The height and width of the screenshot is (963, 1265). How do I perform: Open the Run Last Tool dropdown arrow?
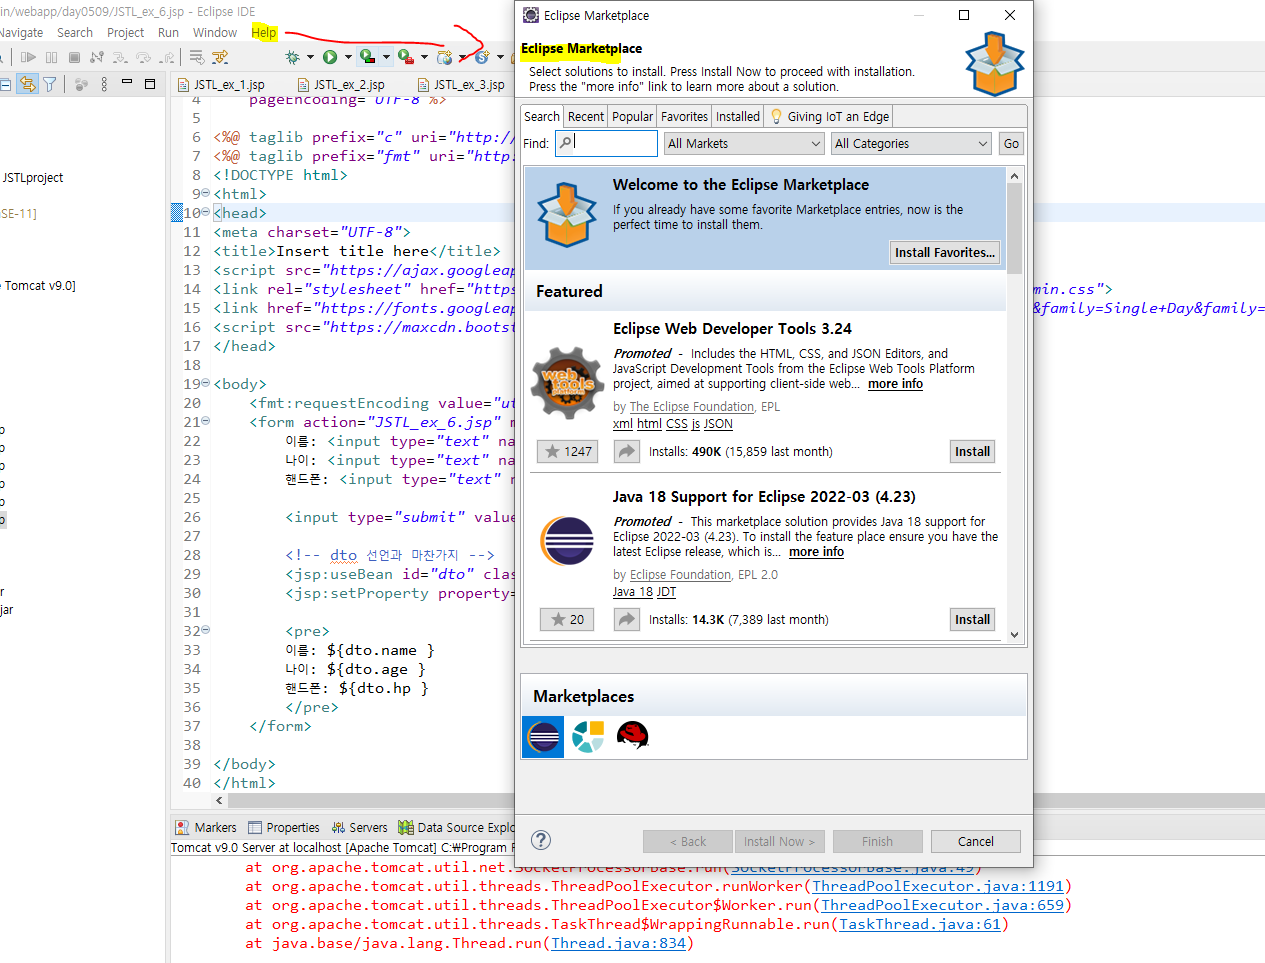(x=424, y=57)
